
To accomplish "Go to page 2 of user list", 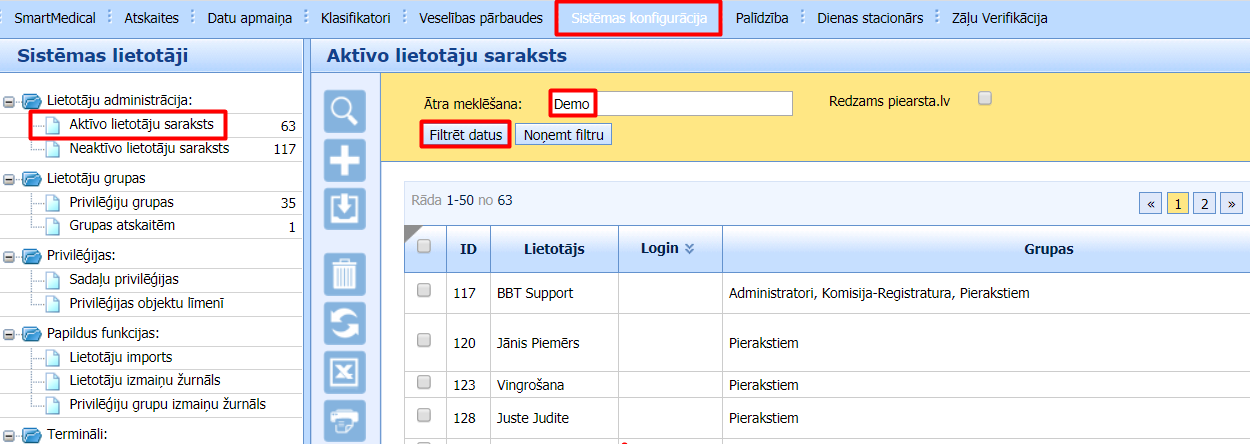I will 1205,204.
